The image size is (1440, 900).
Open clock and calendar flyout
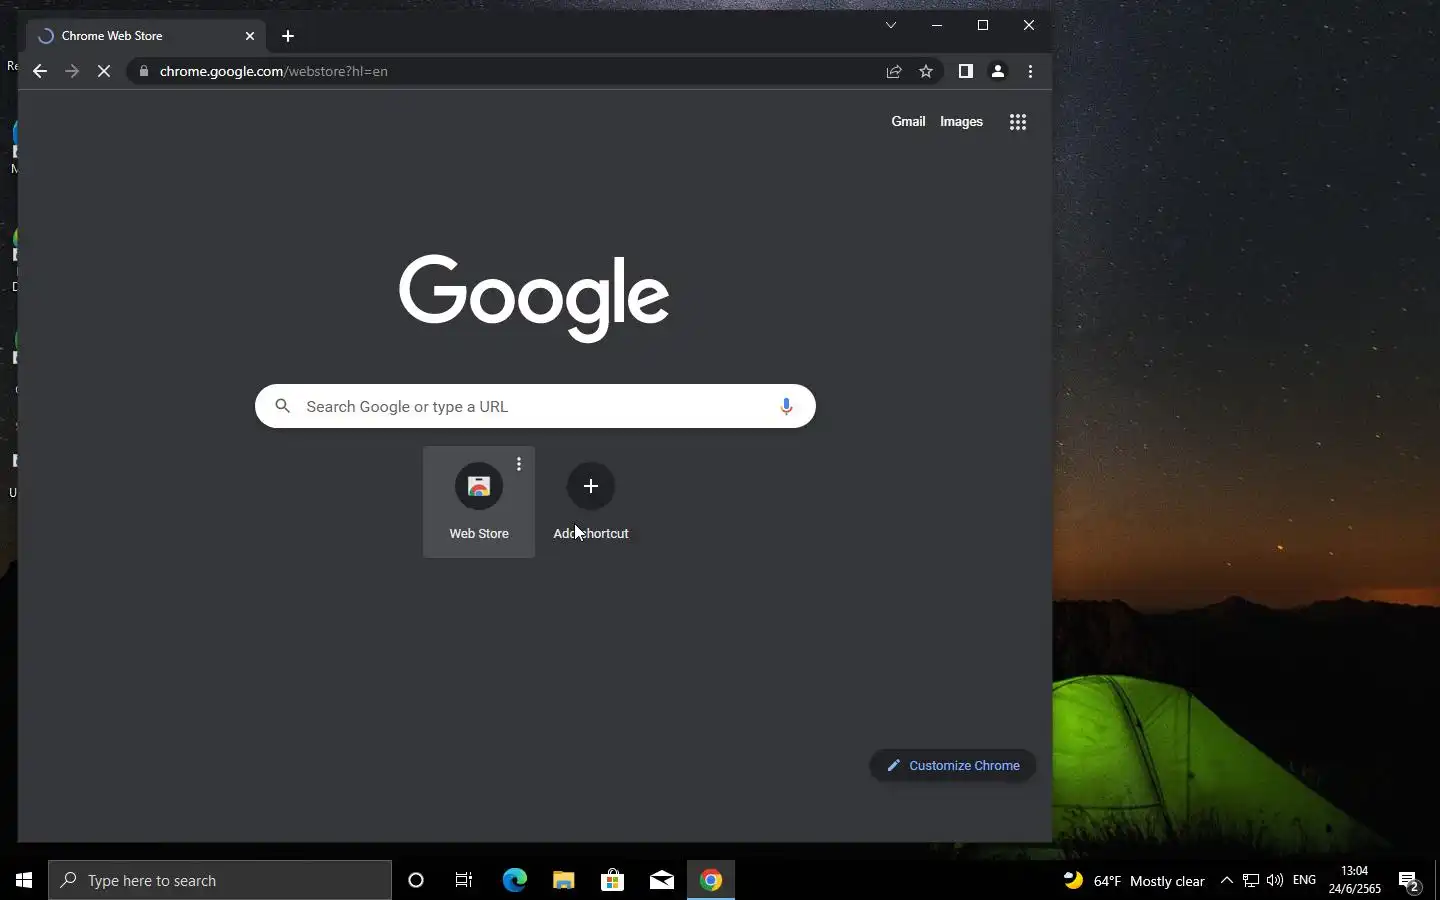point(1354,880)
